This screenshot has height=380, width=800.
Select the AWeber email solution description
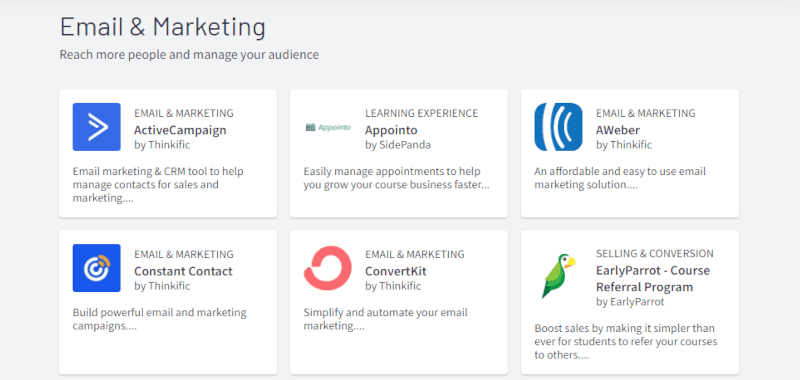tap(620, 178)
